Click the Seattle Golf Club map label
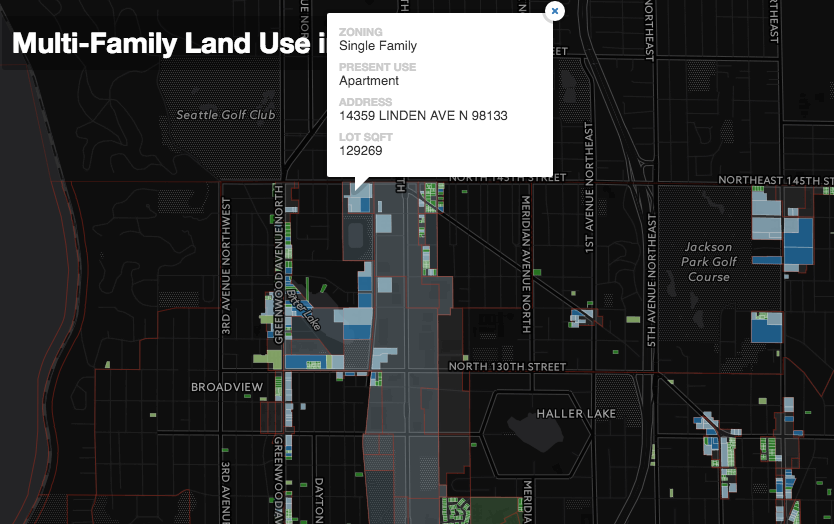The height and width of the screenshot is (524, 834). [226, 115]
